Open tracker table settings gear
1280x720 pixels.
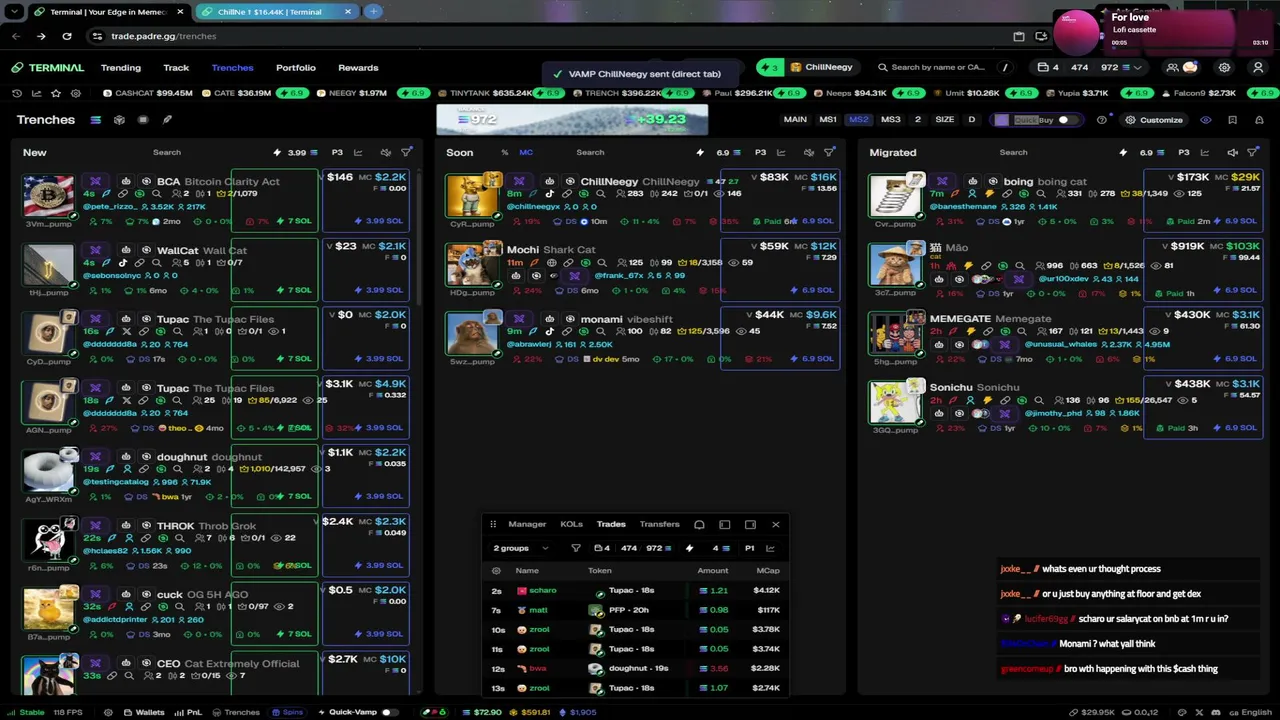coord(496,571)
